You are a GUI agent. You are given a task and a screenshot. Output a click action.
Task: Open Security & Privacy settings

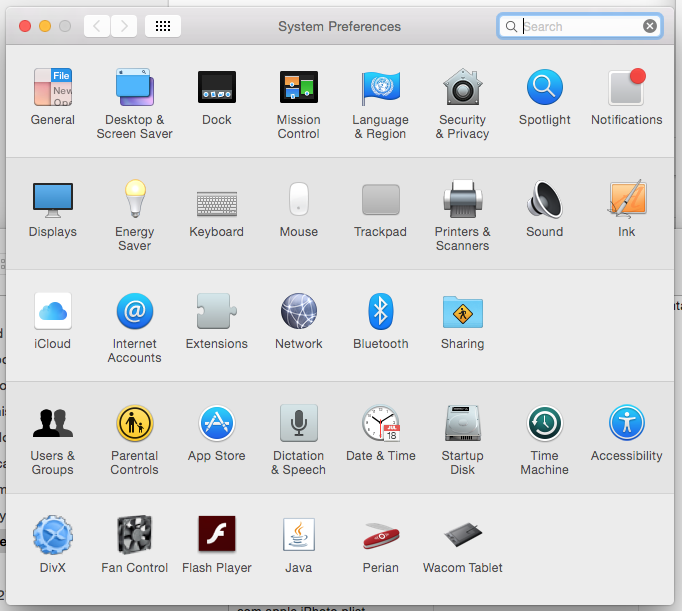click(x=462, y=88)
